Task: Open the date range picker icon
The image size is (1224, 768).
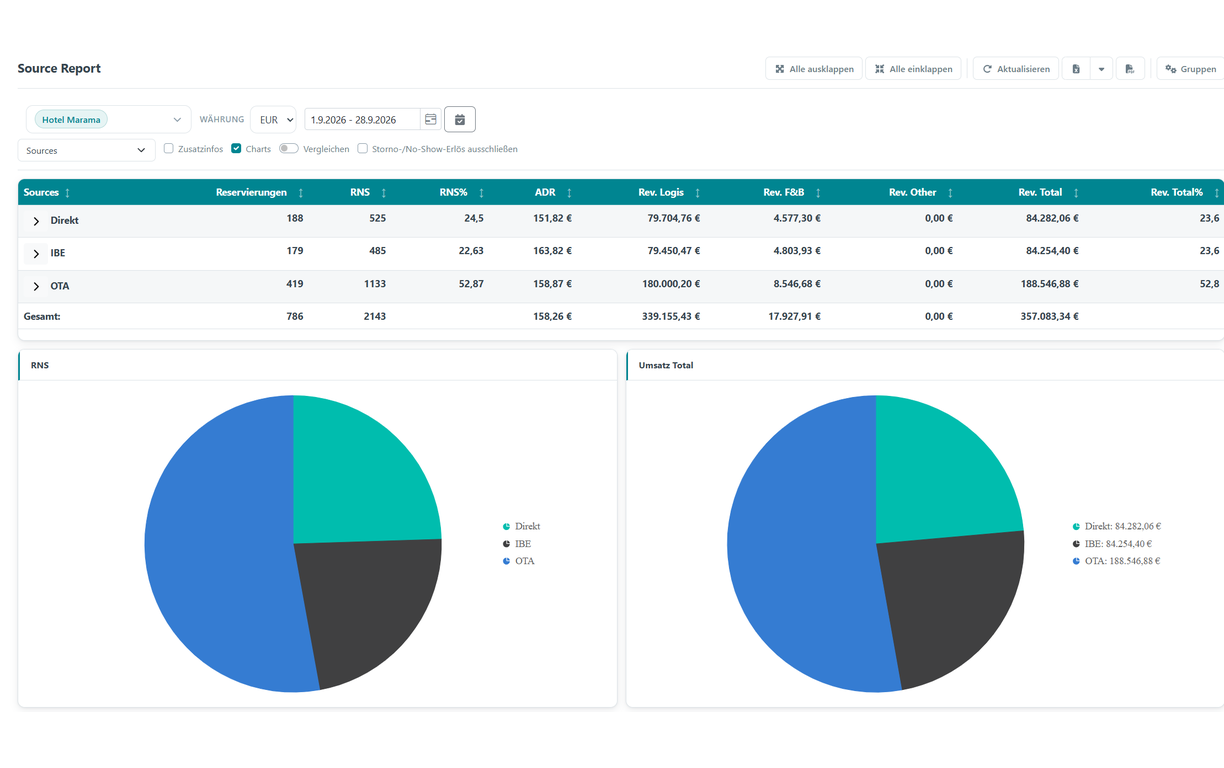Action: click(x=431, y=120)
